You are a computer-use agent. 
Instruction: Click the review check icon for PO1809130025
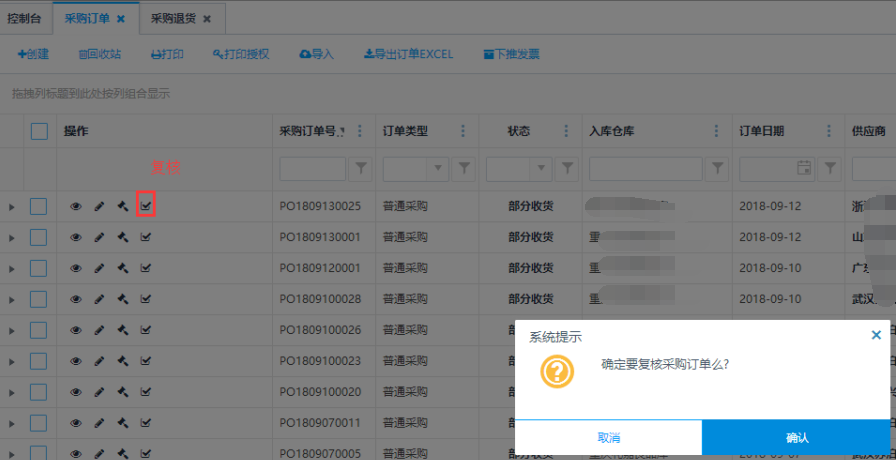coord(146,206)
